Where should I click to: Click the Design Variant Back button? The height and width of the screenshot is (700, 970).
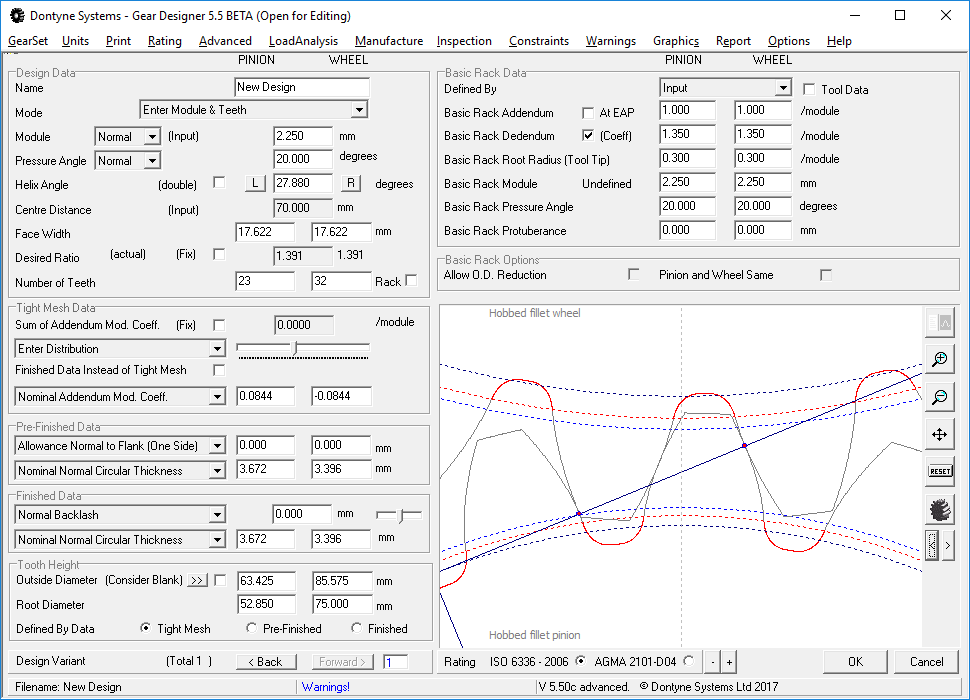[266, 662]
